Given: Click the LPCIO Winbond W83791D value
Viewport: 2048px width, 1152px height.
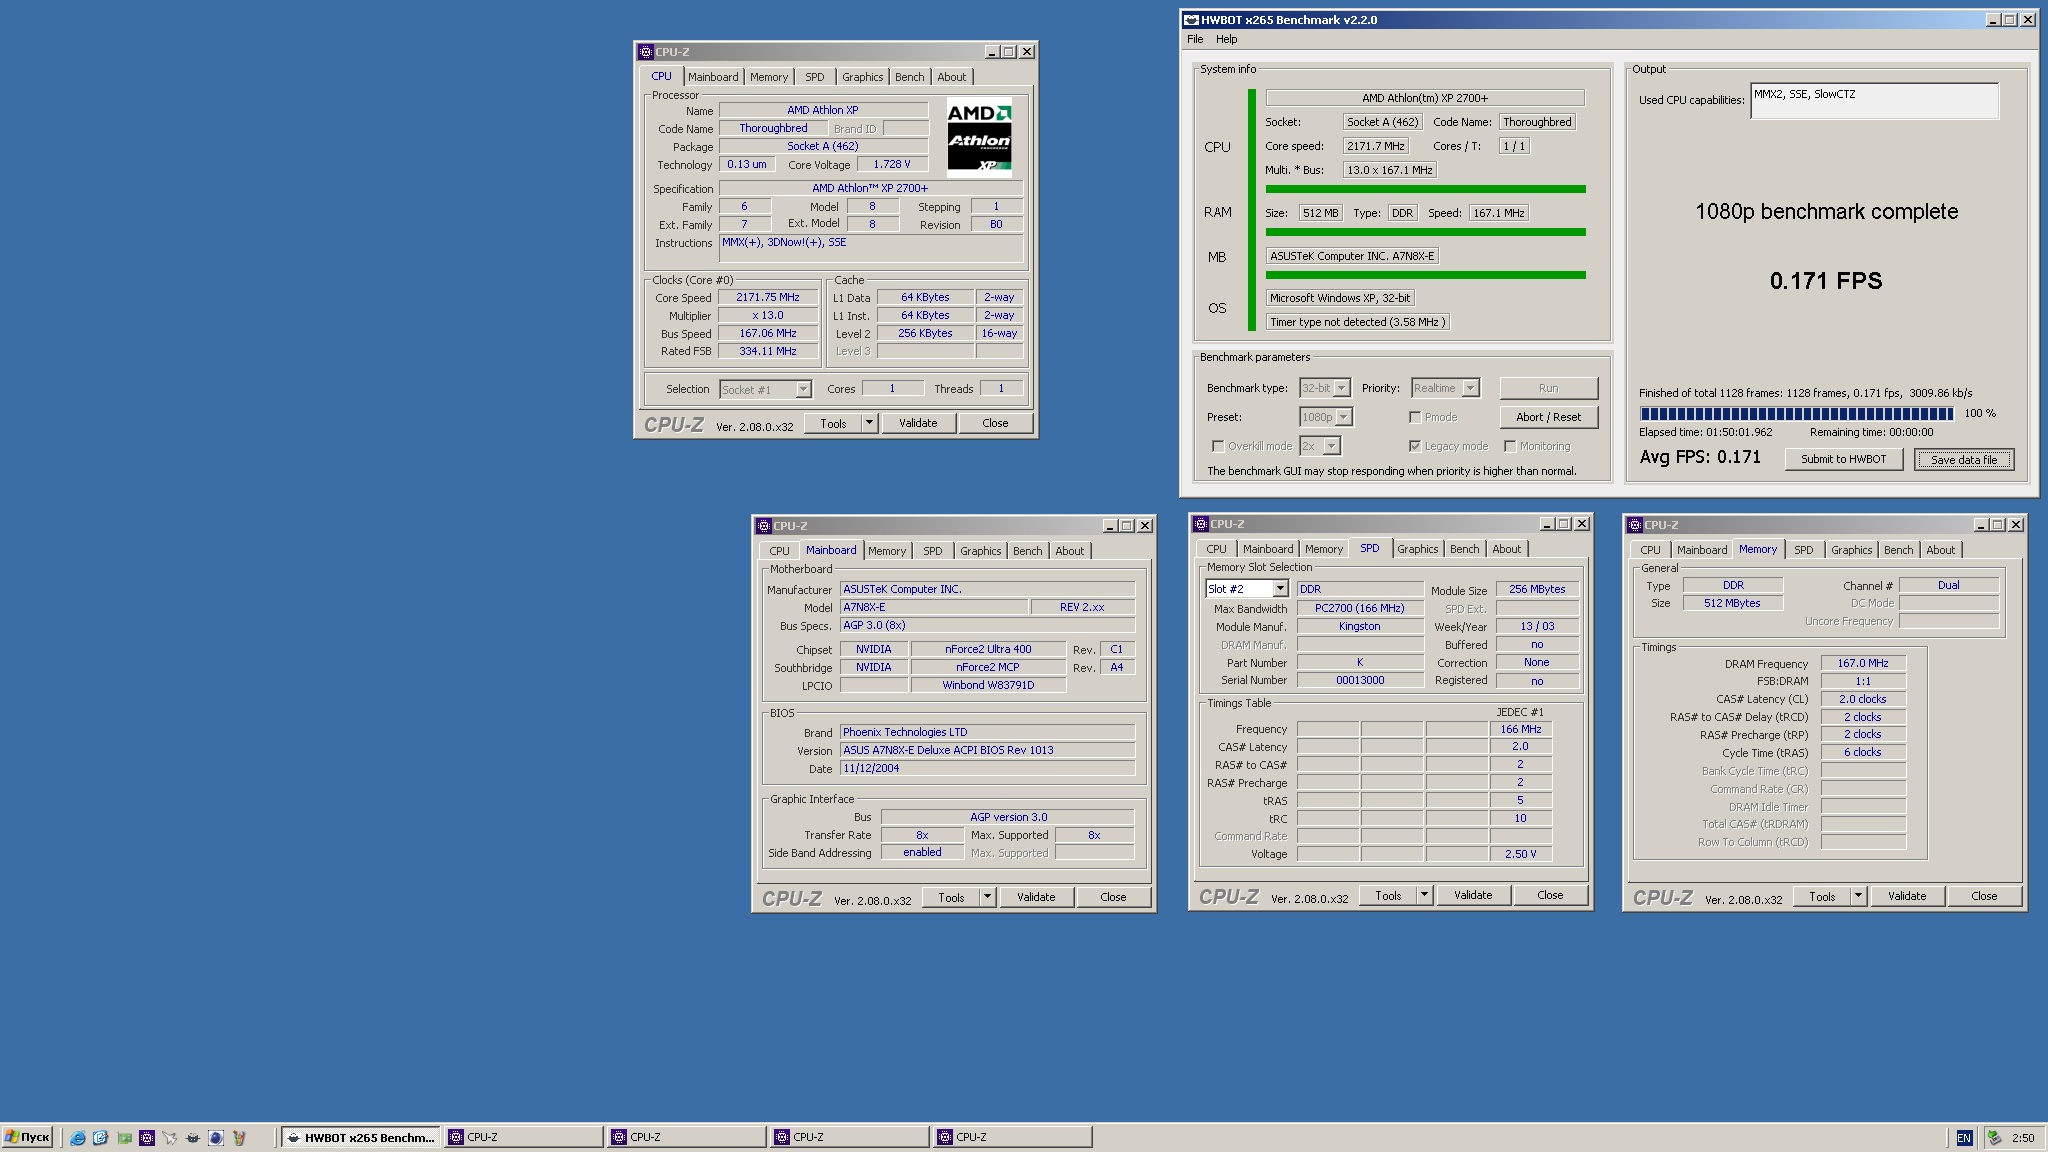Looking at the screenshot, I should click(987, 685).
